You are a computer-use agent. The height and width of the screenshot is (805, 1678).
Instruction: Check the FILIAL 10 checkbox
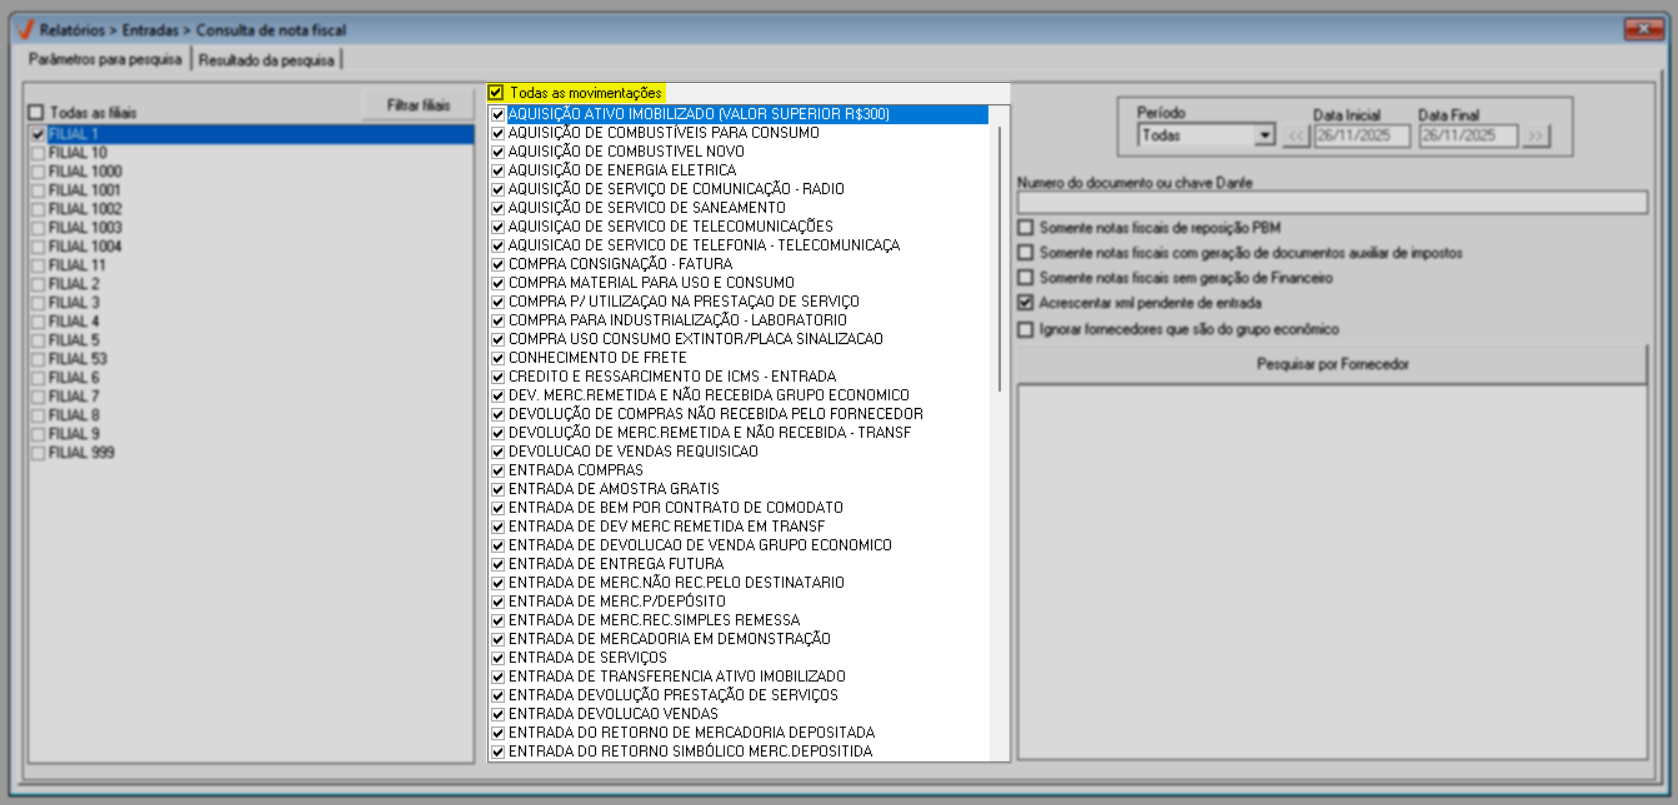(38, 153)
